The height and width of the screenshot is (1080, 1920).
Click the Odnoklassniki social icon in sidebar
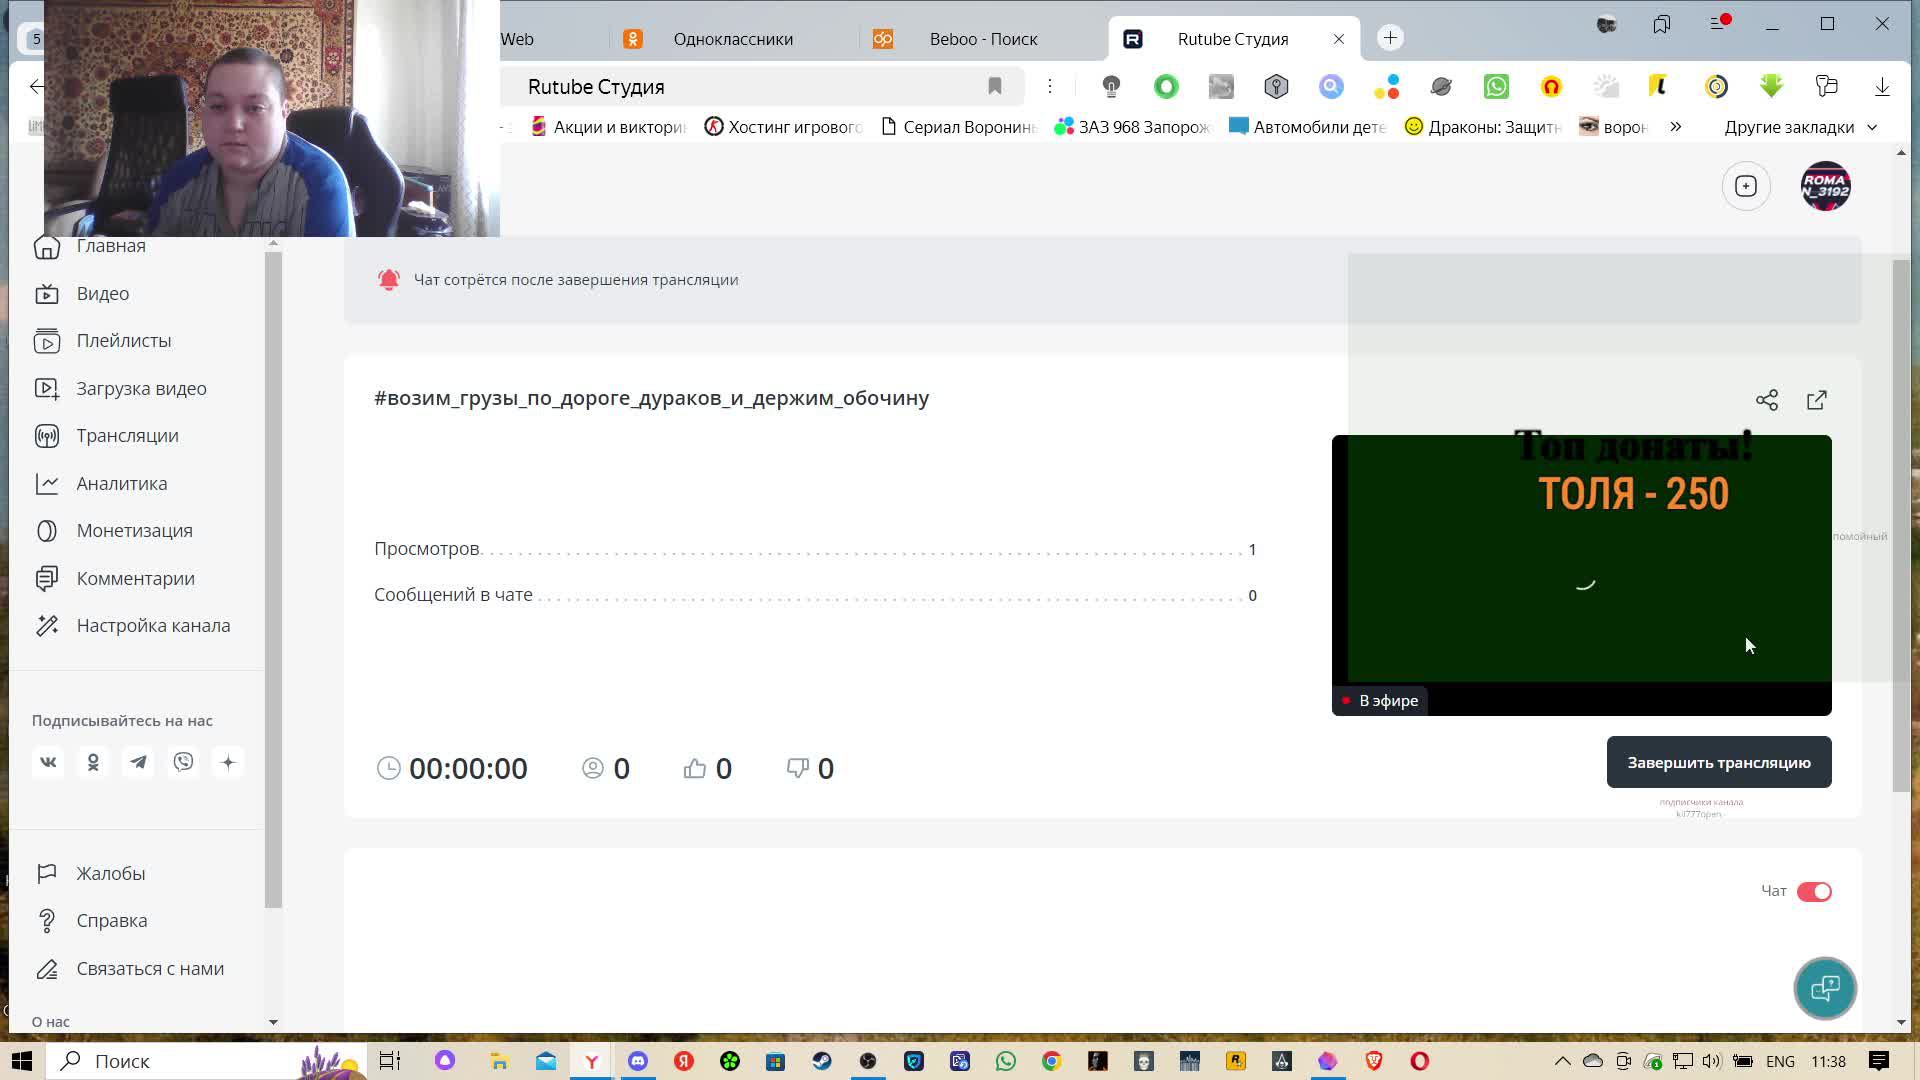point(93,762)
